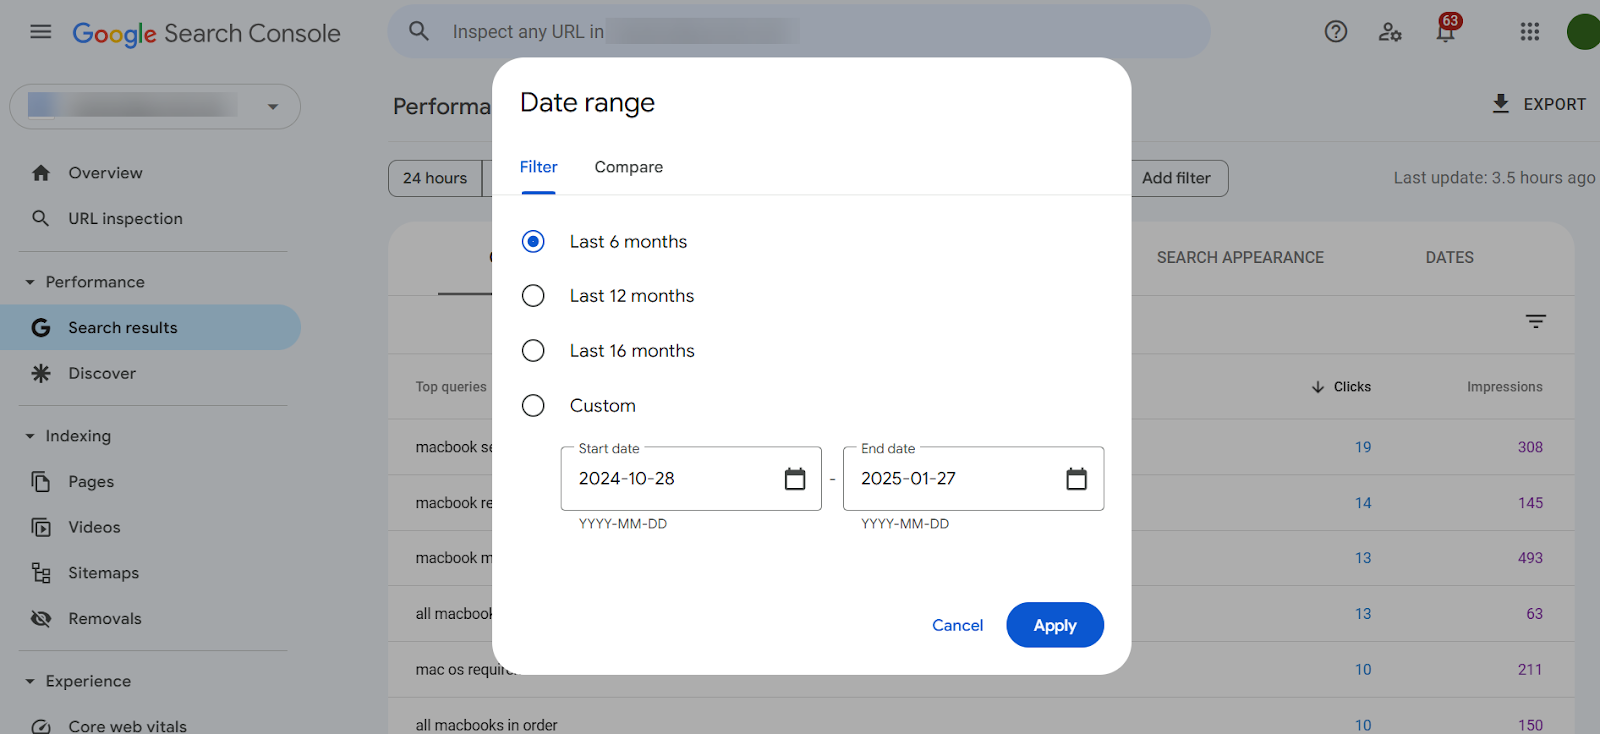Viewport: 1600px width, 734px height.
Task: Click the Google Search Console logo
Action: (206, 33)
